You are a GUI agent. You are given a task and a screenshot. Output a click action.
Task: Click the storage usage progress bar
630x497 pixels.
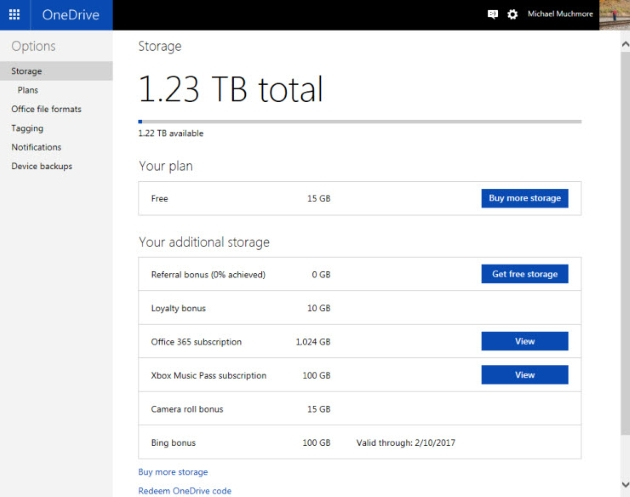(359, 121)
